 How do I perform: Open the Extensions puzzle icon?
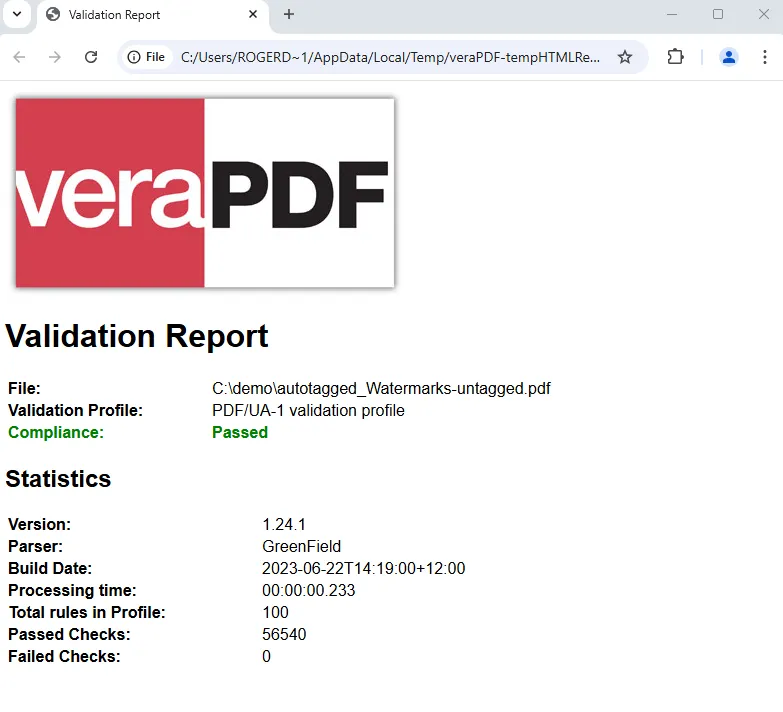tap(675, 57)
